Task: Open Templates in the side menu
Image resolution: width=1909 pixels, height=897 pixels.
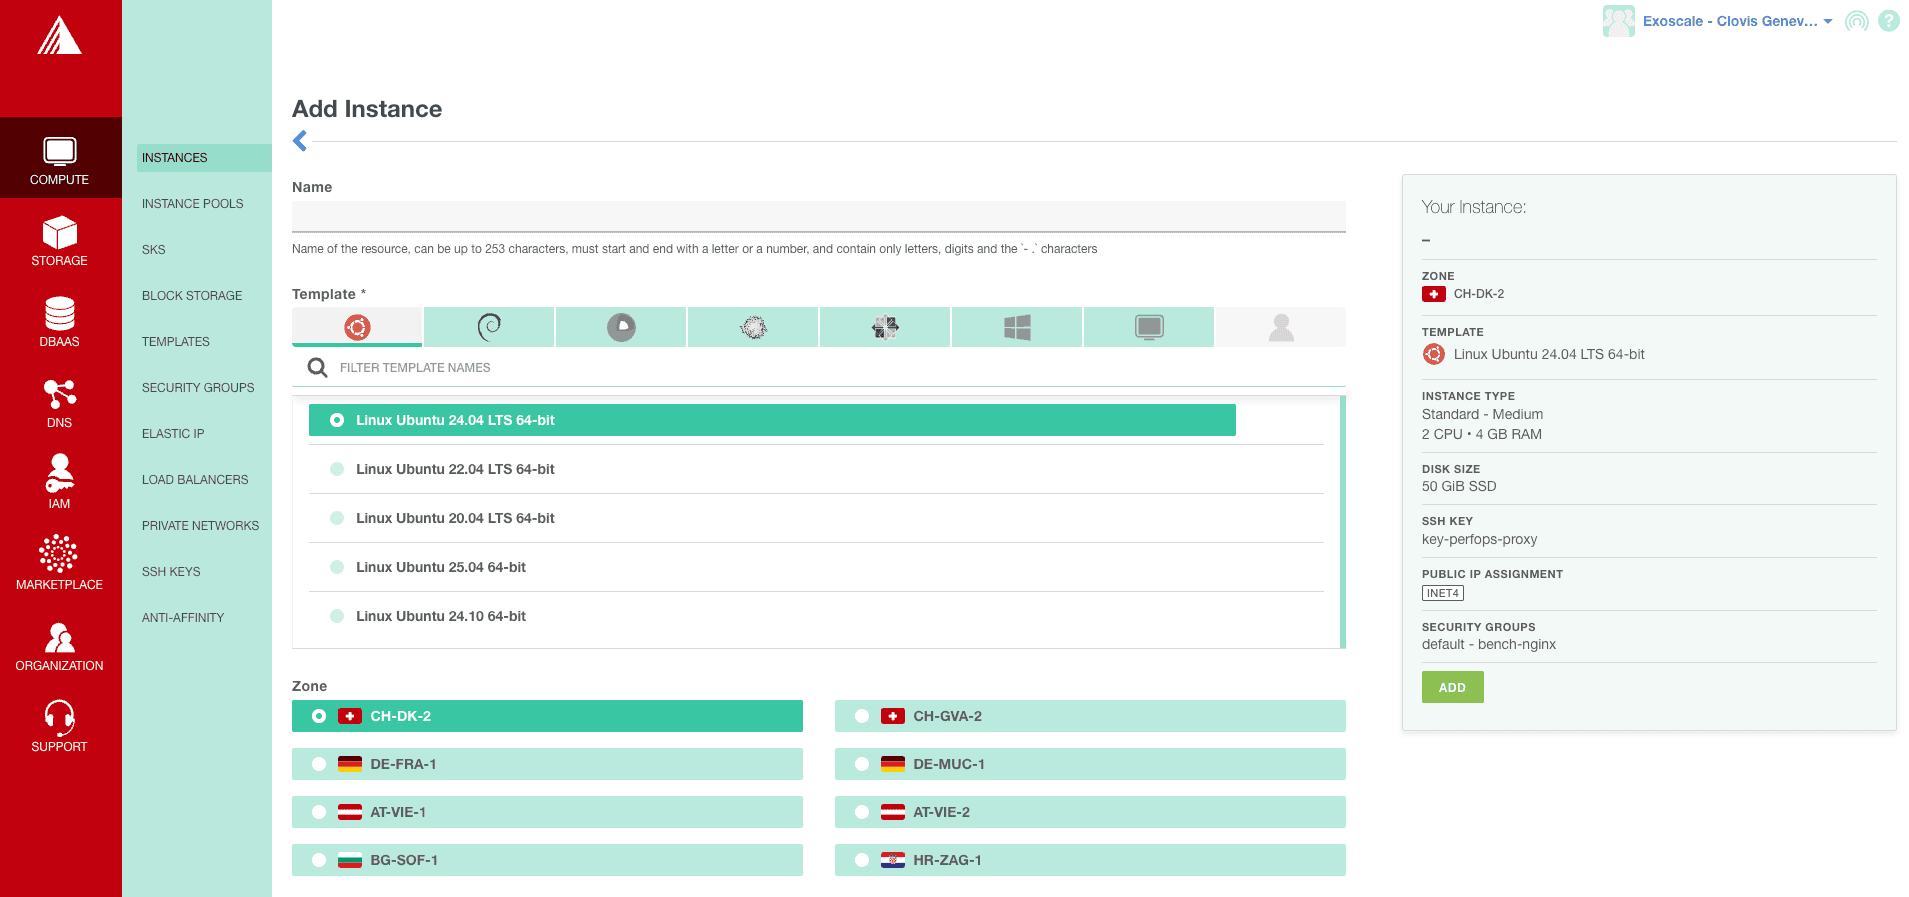Action: click(176, 342)
